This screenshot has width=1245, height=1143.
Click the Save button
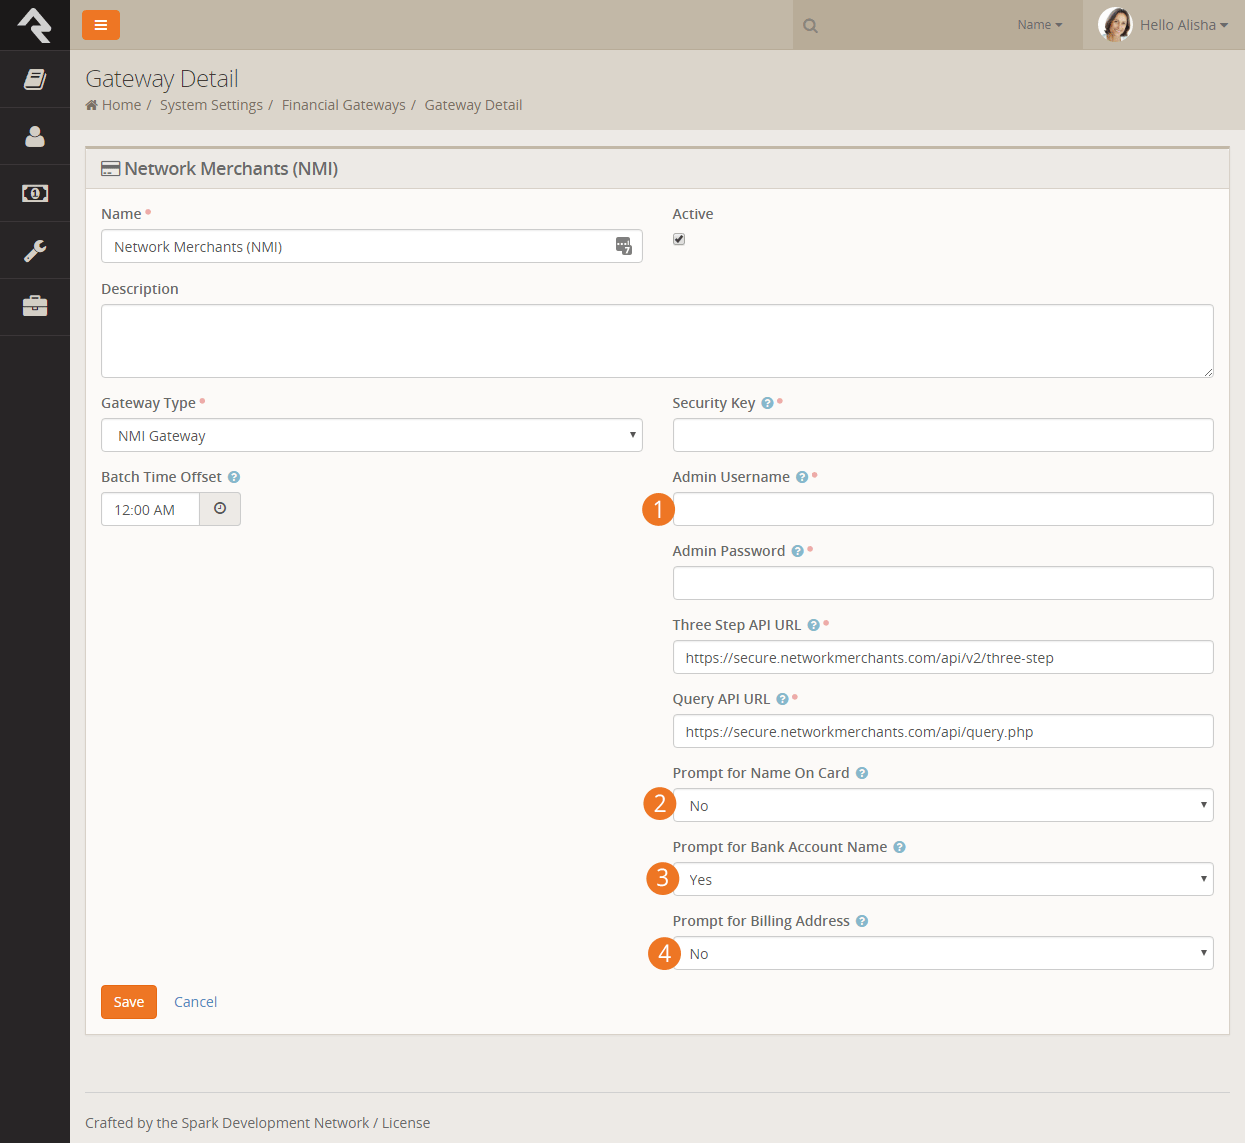coord(129,1002)
